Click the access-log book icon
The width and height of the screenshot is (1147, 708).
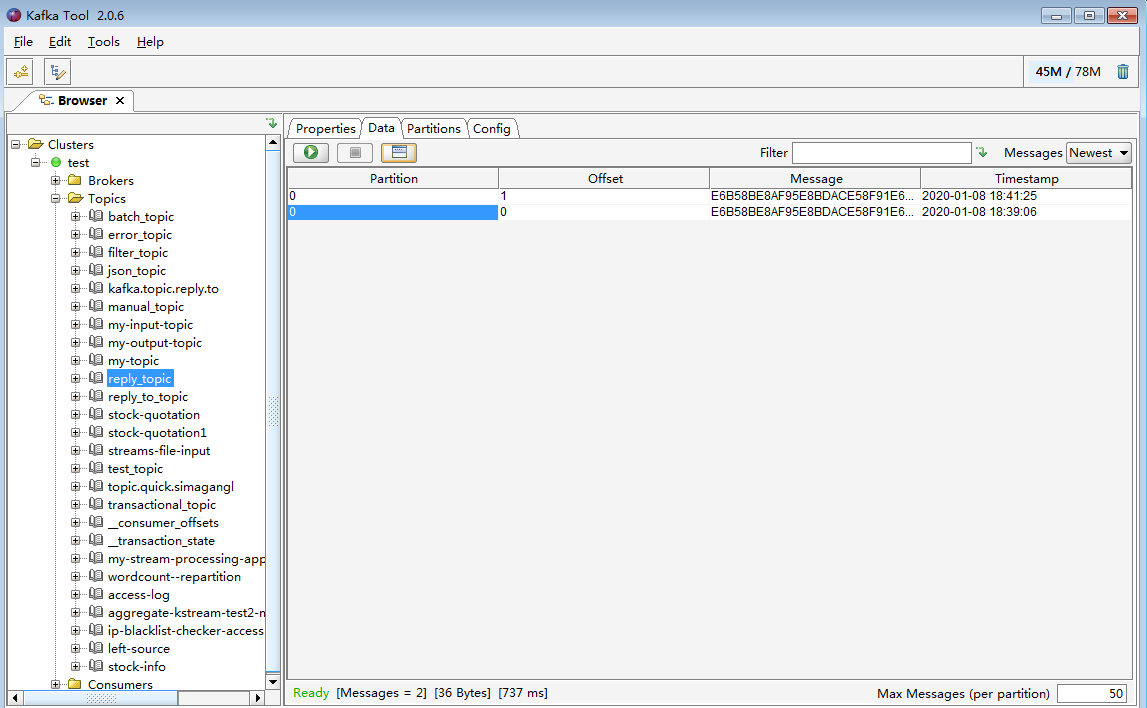[96, 594]
